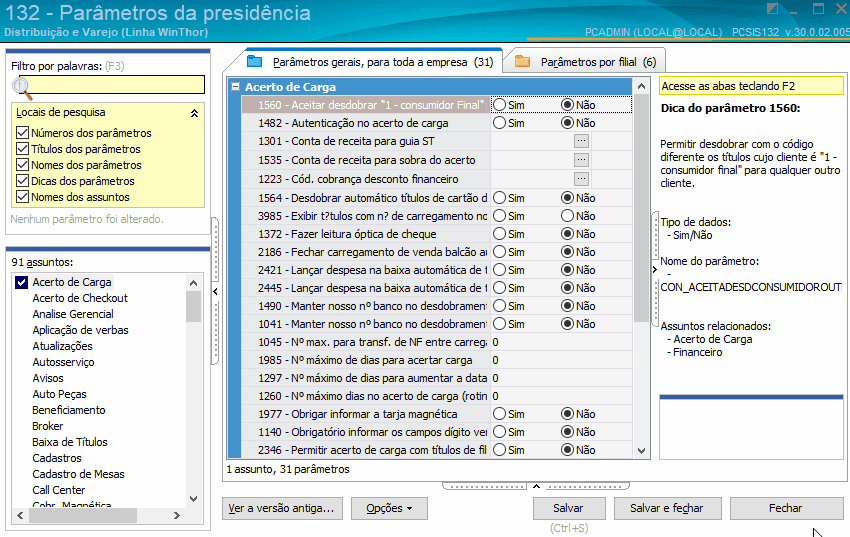Select Sim for parameter 2346 Permitir acerto
The height and width of the screenshot is (537, 850).
pyautogui.click(x=499, y=450)
